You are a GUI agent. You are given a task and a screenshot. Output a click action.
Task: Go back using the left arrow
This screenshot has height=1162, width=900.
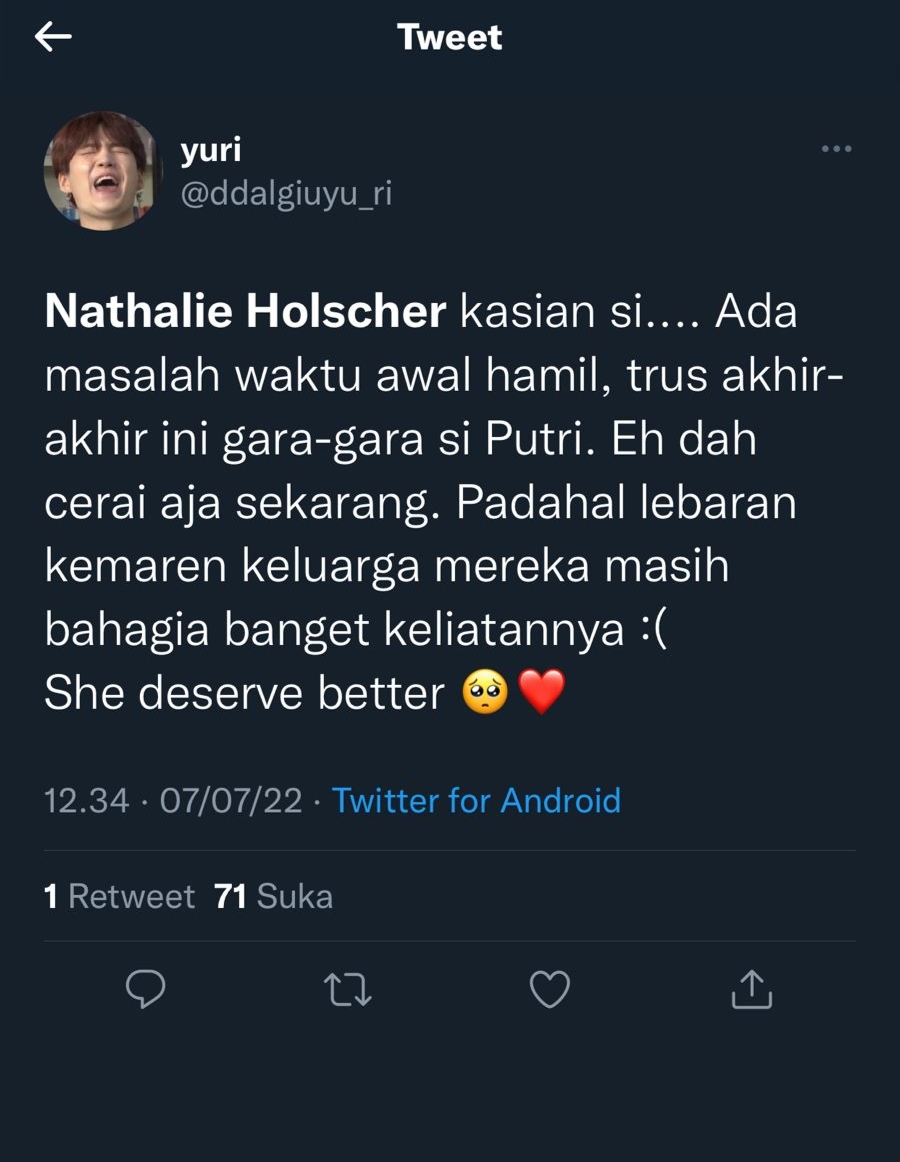coord(53,36)
